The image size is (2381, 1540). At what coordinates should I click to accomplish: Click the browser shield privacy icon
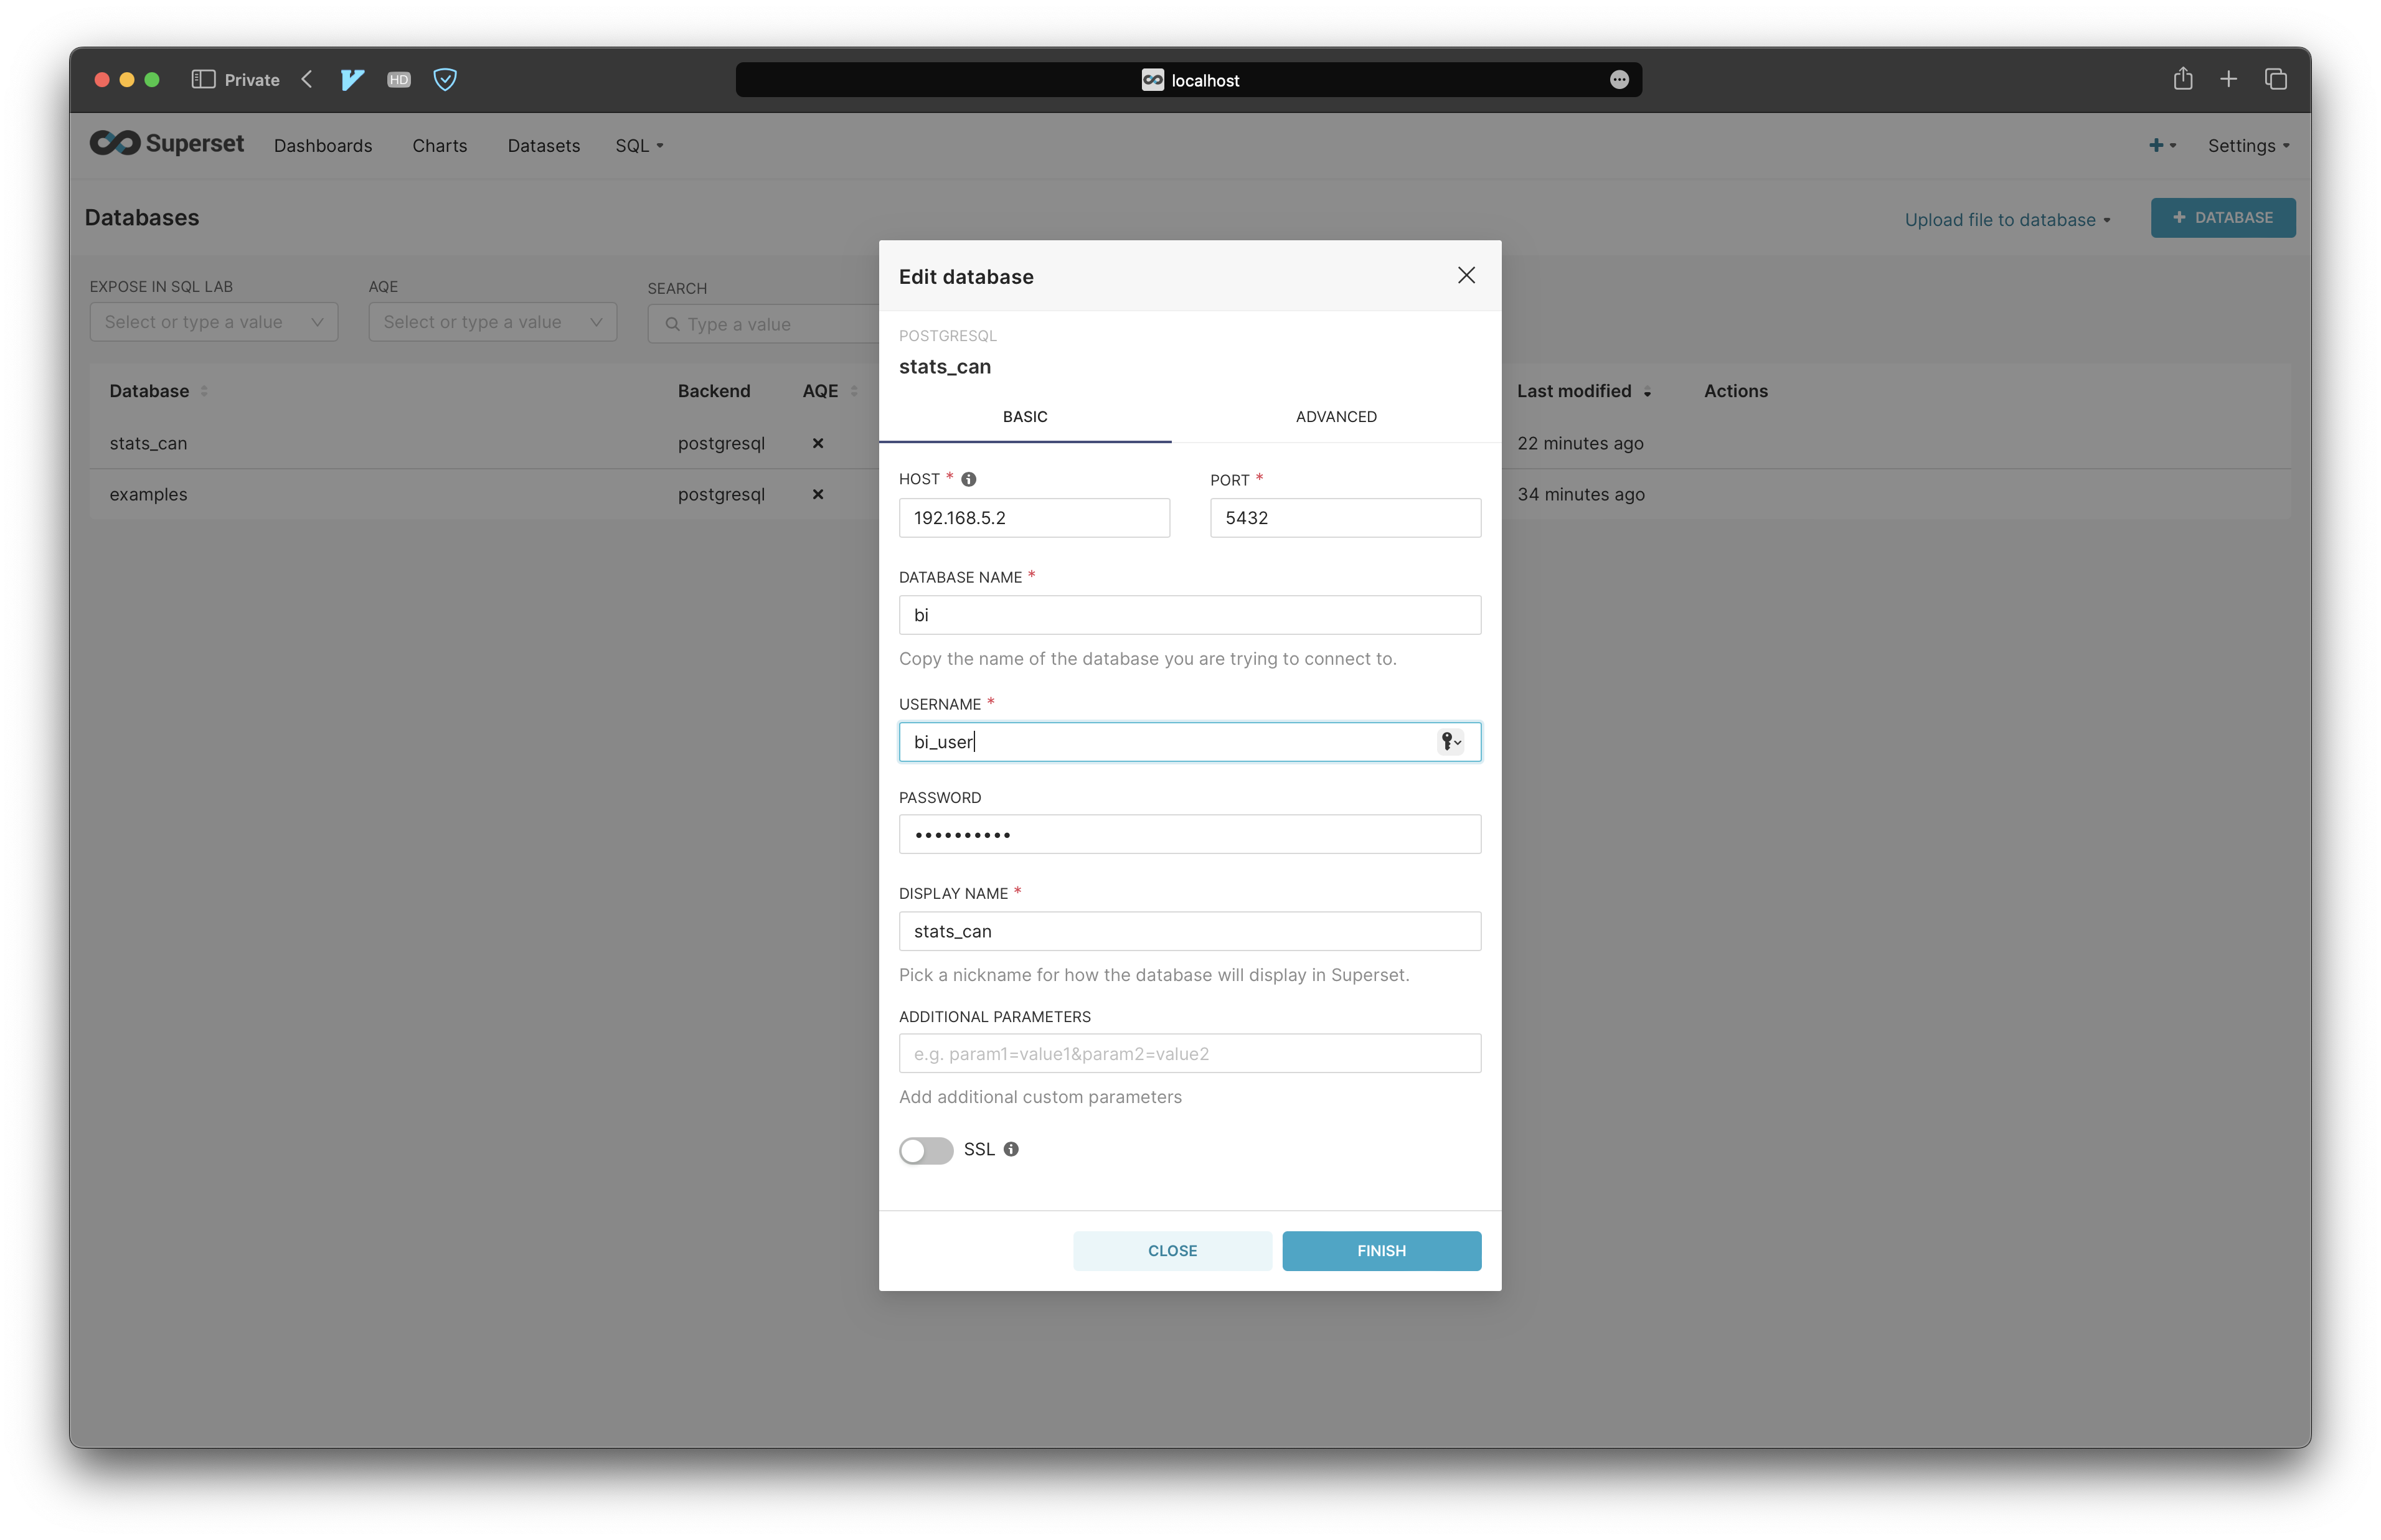(x=445, y=80)
